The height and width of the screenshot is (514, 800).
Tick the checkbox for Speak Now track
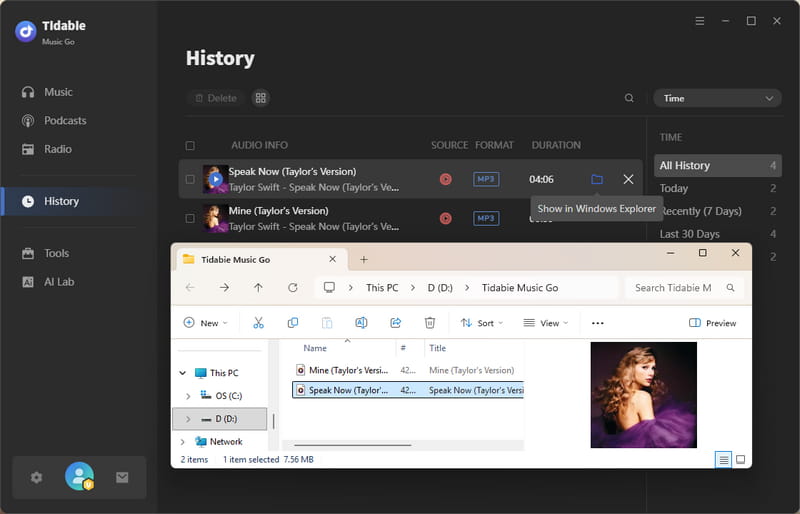tap(190, 180)
